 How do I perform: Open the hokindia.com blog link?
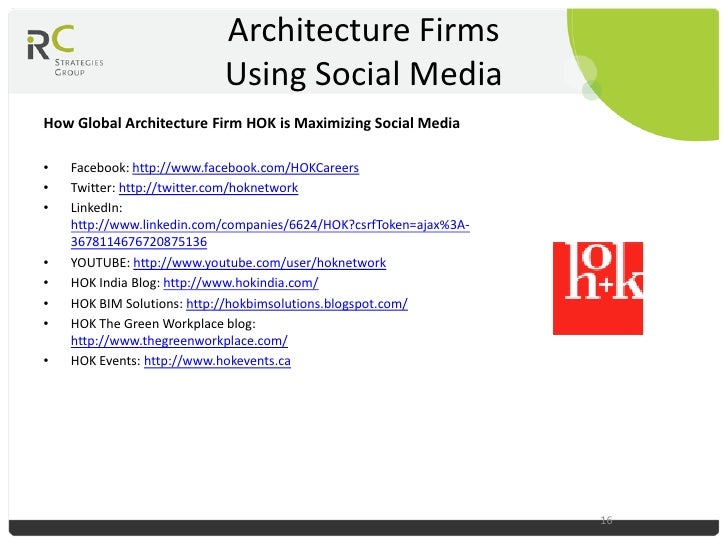(x=241, y=283)
